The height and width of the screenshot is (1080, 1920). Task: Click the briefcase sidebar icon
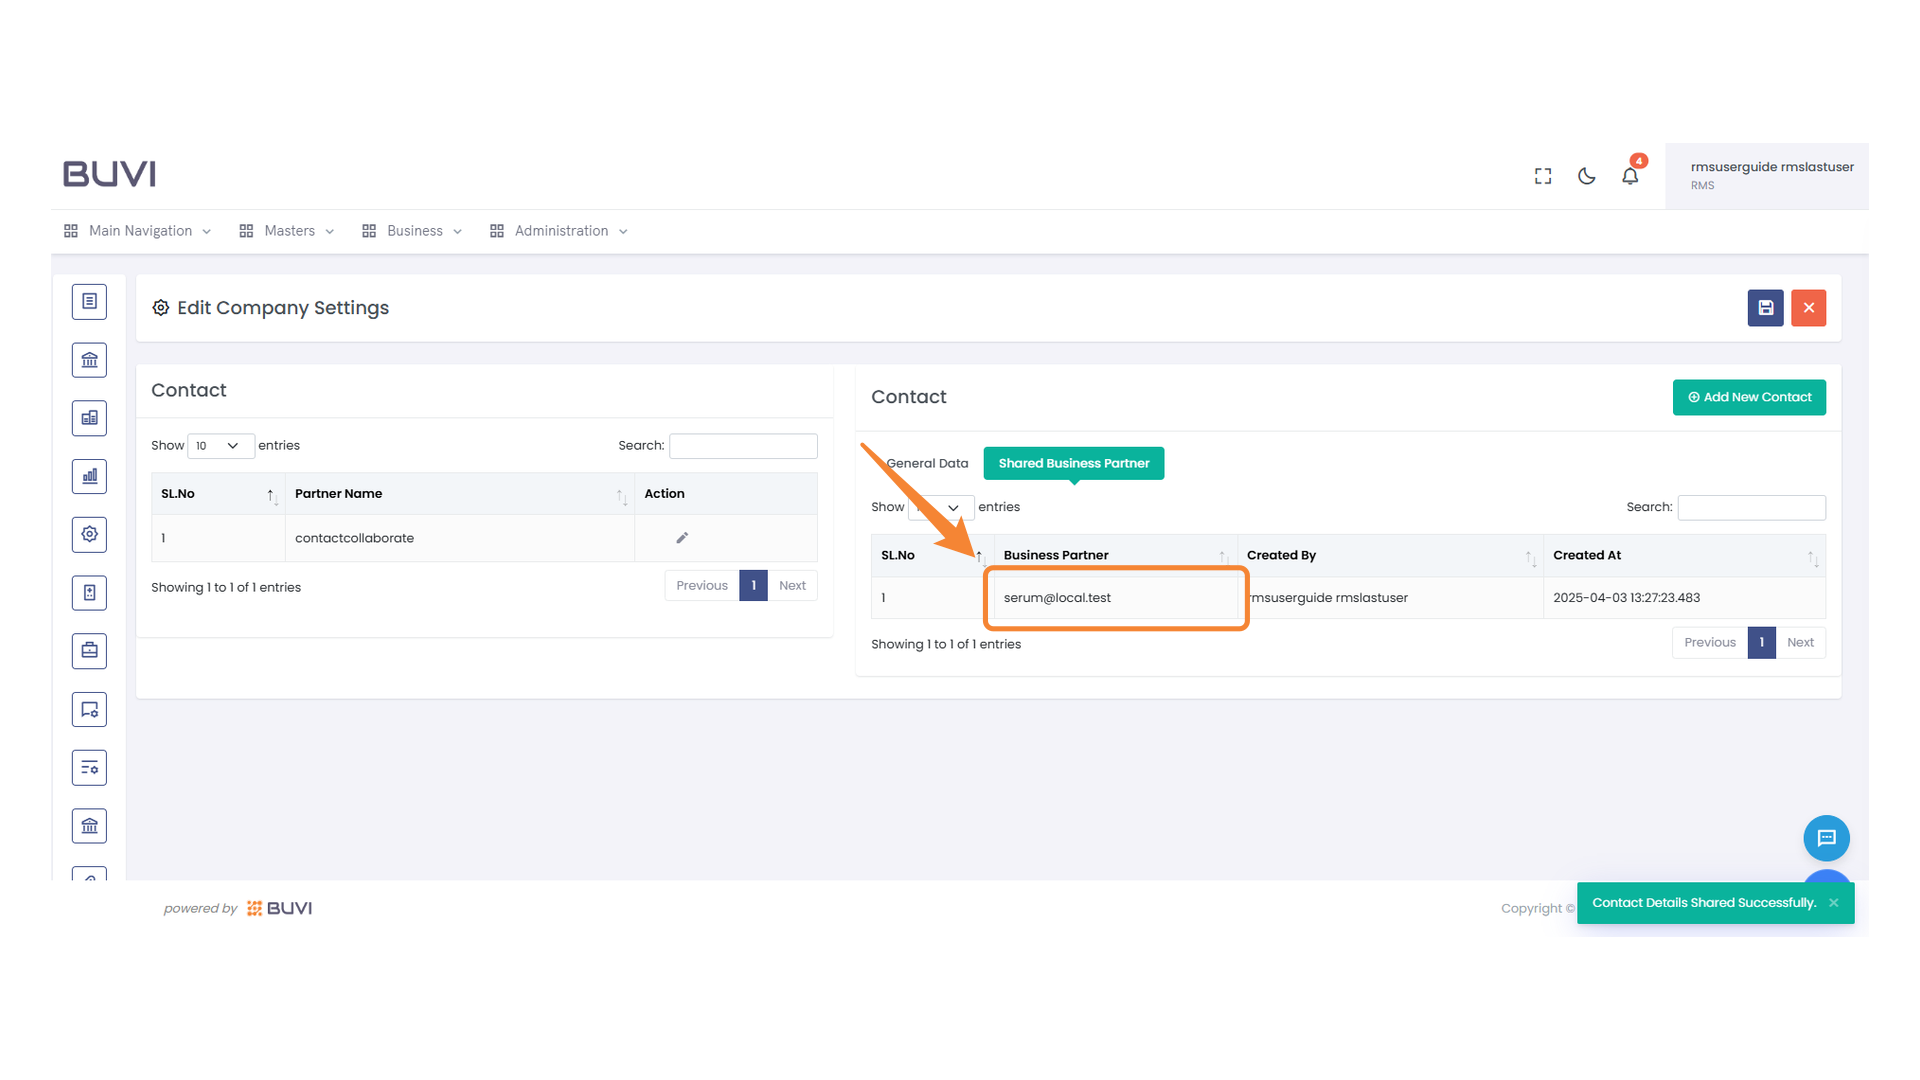click(89, 651)
